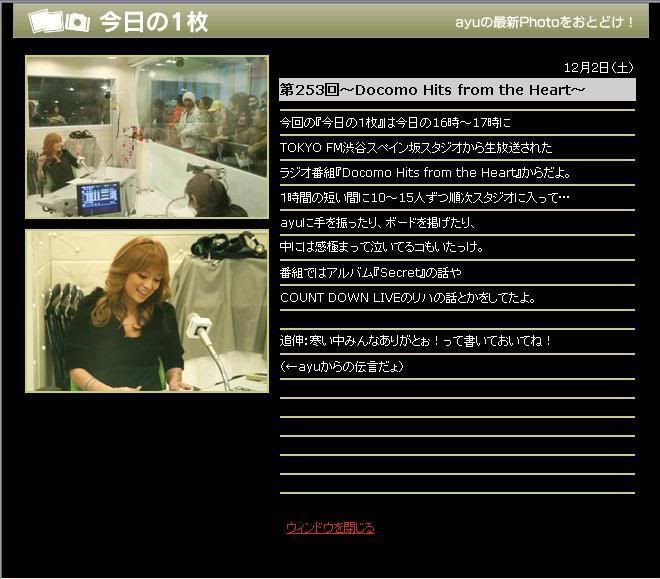Click the line starting with 1時間の短い間に

(x=424, y=197)
